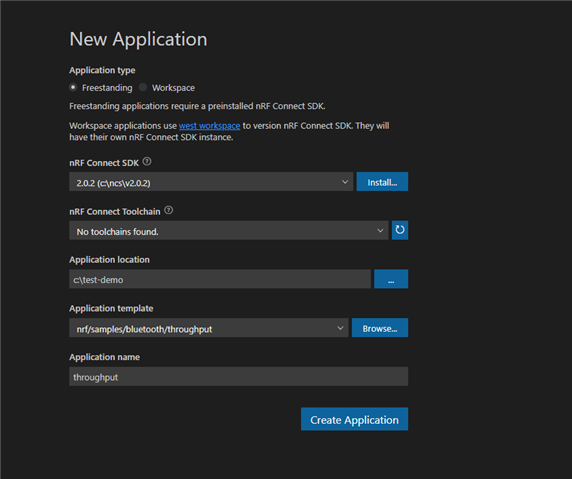Focus the Application name field
The image size is (572, 479).
239,376
